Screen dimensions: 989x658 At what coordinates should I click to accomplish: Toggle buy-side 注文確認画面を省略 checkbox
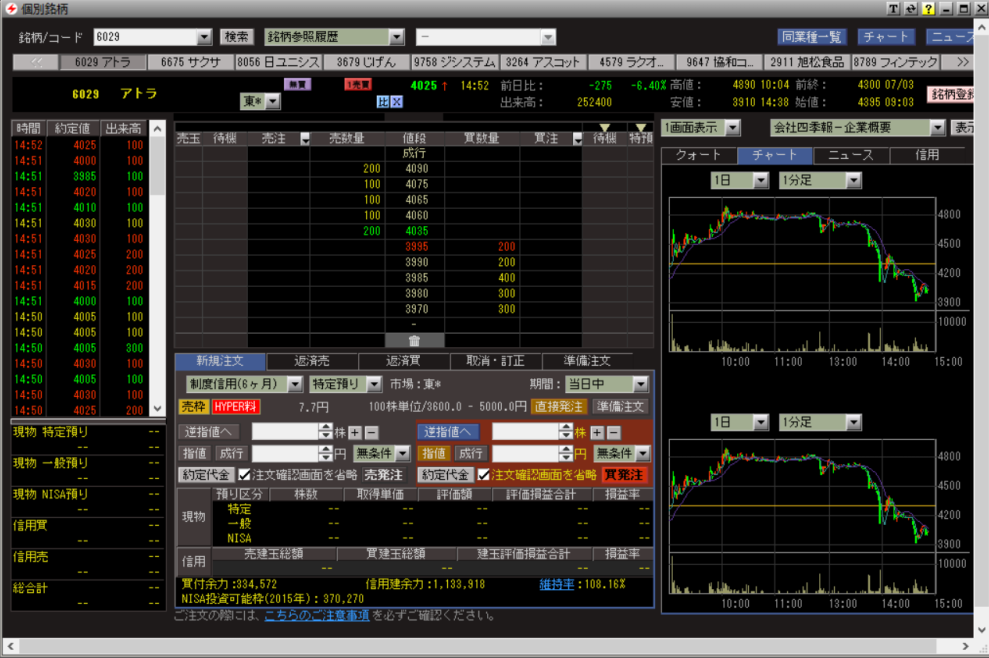coord(485,475)
